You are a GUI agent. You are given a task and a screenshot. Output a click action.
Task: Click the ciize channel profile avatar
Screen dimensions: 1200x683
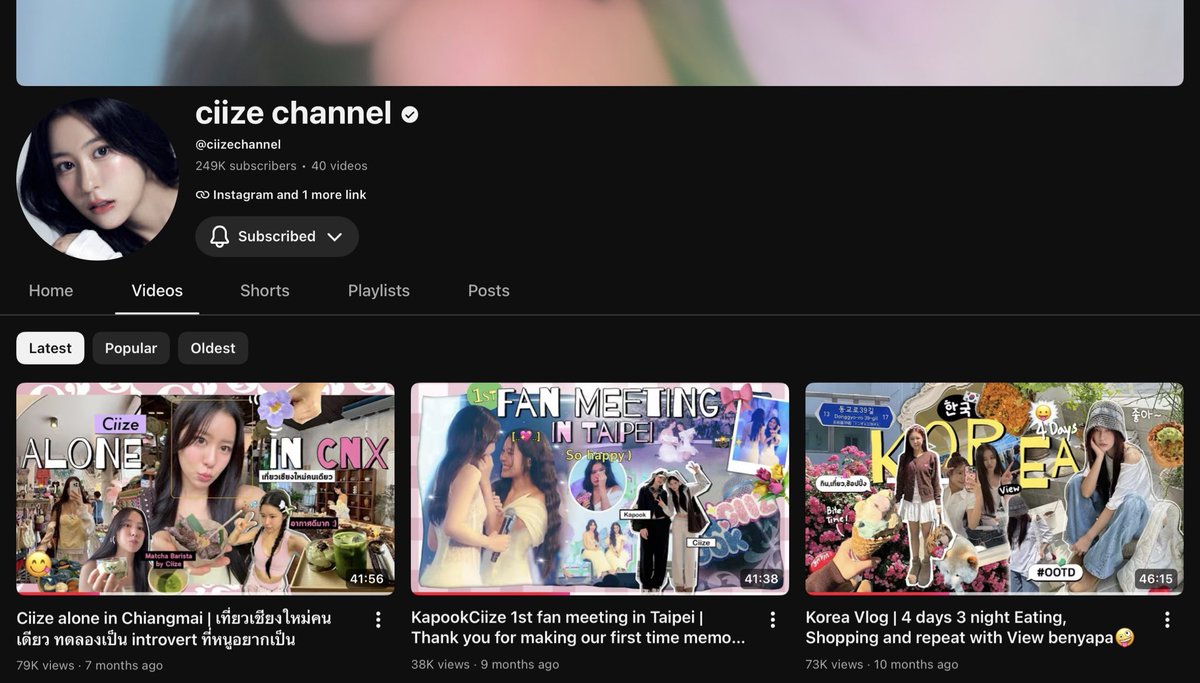tap(98, 179)
